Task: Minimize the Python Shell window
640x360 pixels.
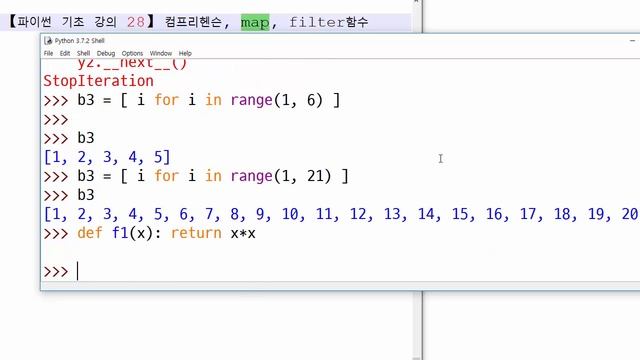Action: [632, 40]
